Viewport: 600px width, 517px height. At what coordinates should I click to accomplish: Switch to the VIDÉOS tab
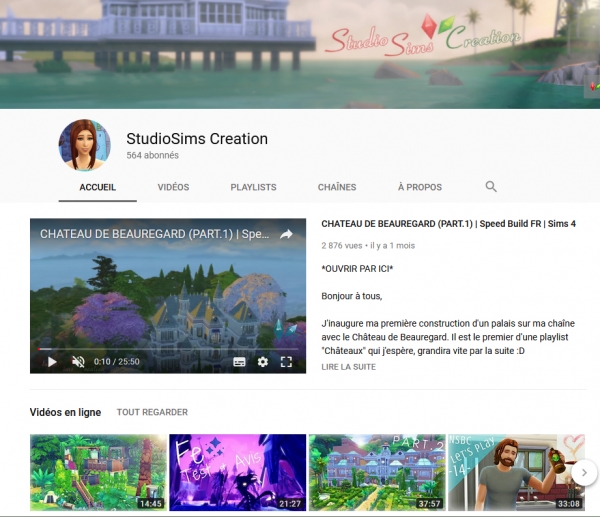coord(173,187)
